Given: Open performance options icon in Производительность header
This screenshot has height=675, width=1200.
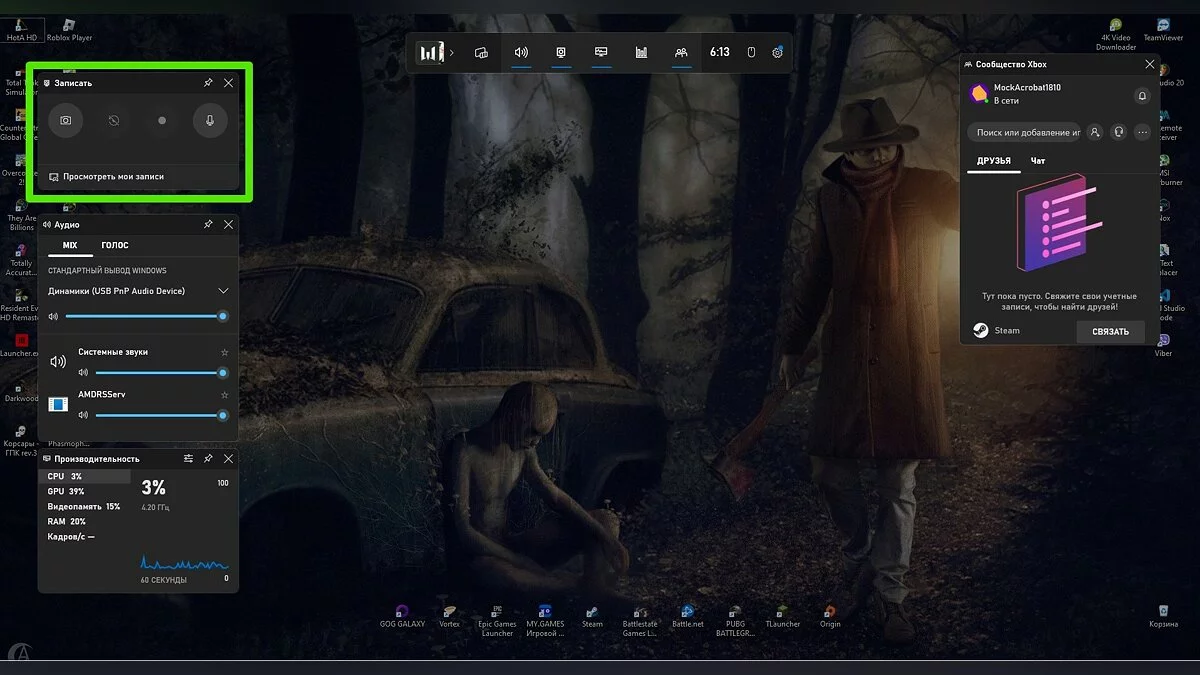Looking at the screenshot, I should point(188,458).
